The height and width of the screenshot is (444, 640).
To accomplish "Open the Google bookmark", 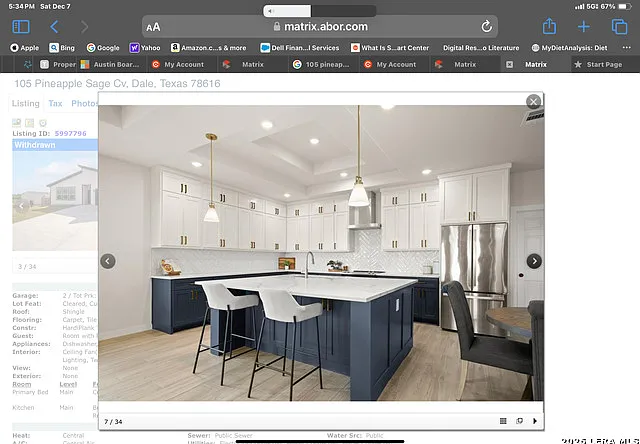I will (103, 48).
